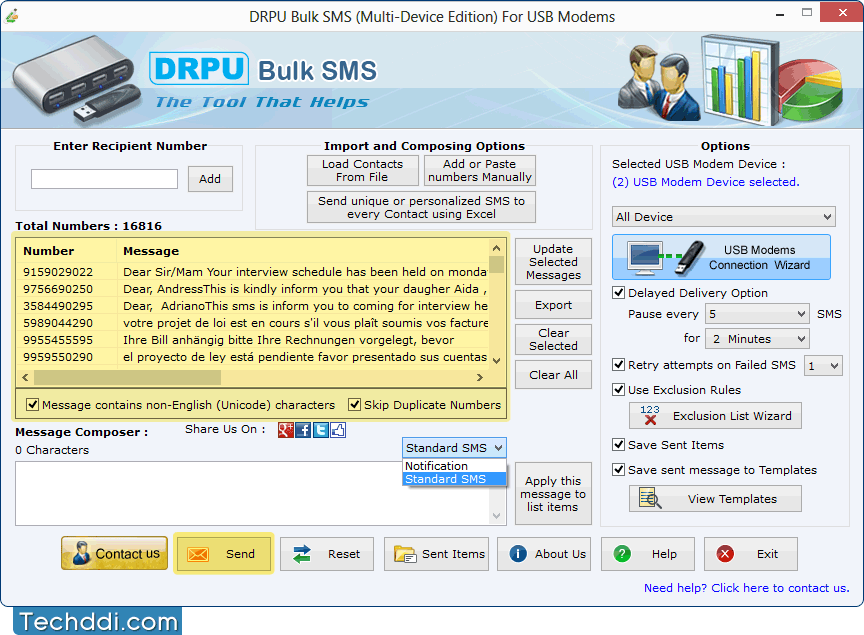This screenshot has width=864, height=635.
Task: Click the USB modem computer icon
Action: (645, 258)
